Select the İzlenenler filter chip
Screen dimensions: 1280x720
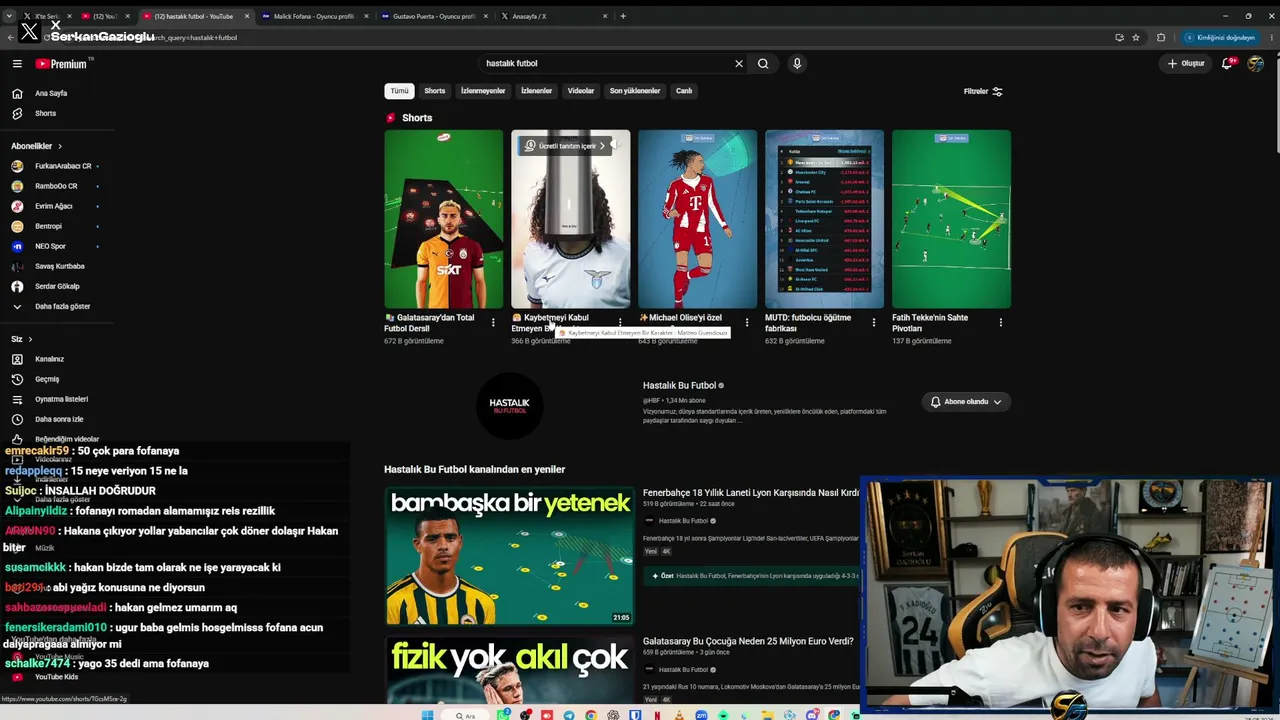536,91
